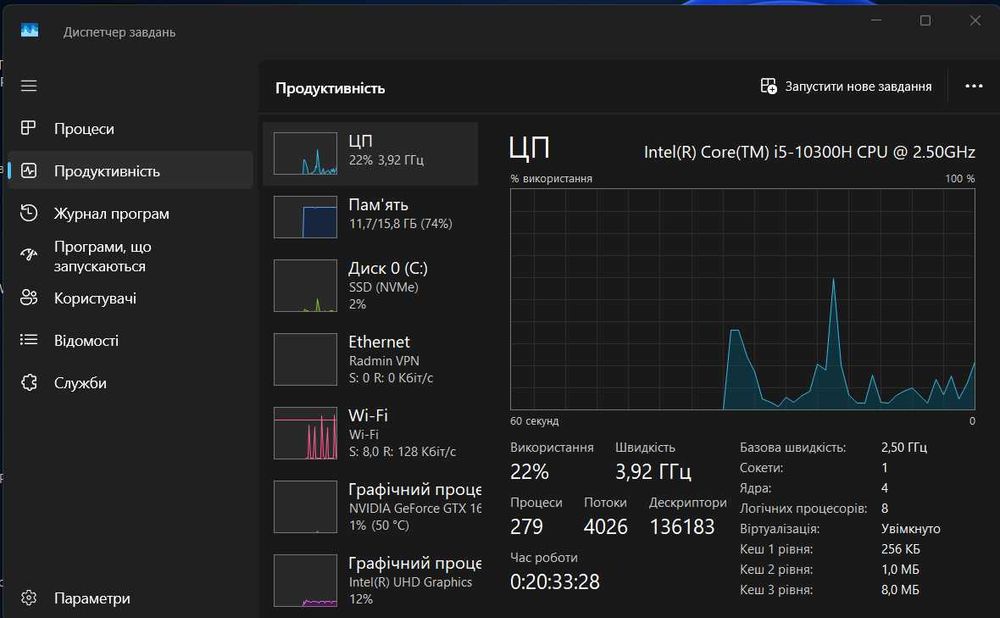Open Користувачі users icon
Image resolution: width=1000 pixels, height=618 pixels.
29,297
